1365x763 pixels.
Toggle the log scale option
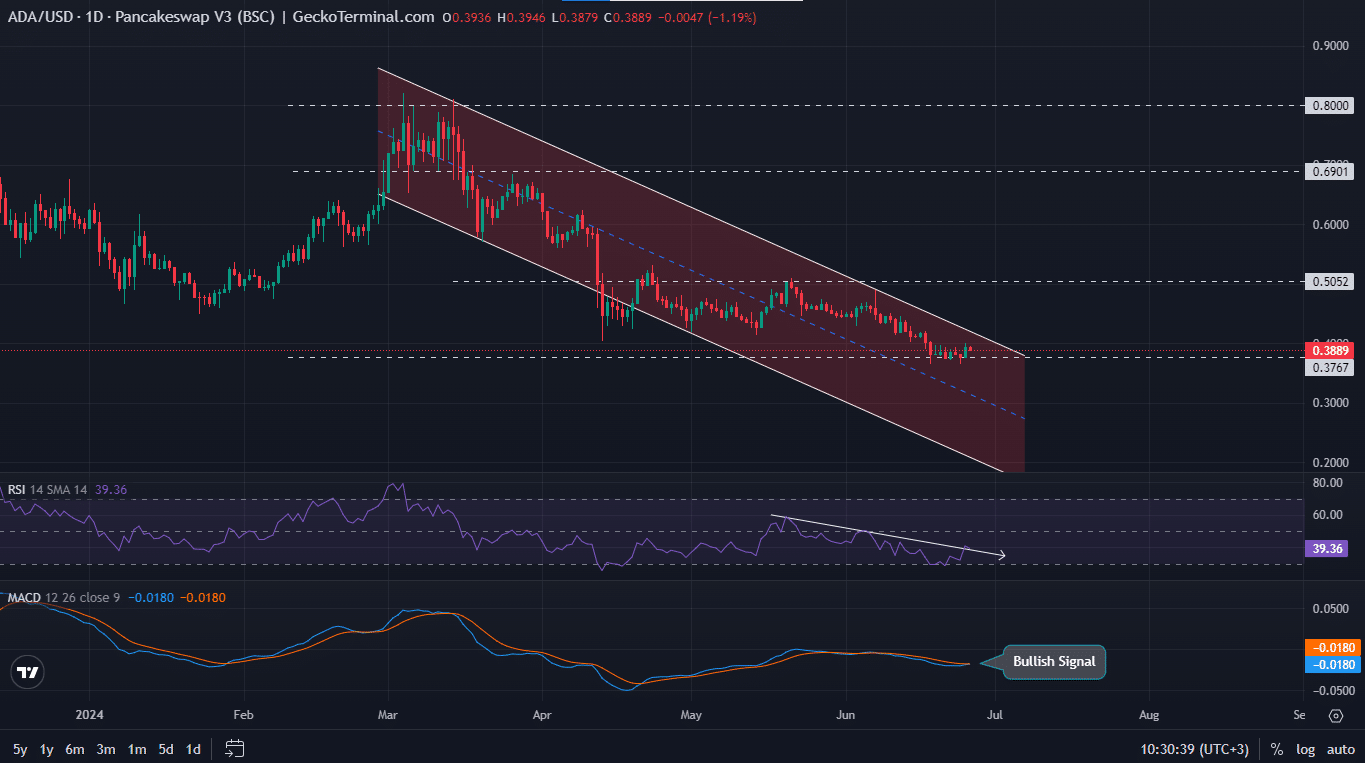click(1306, 749)
